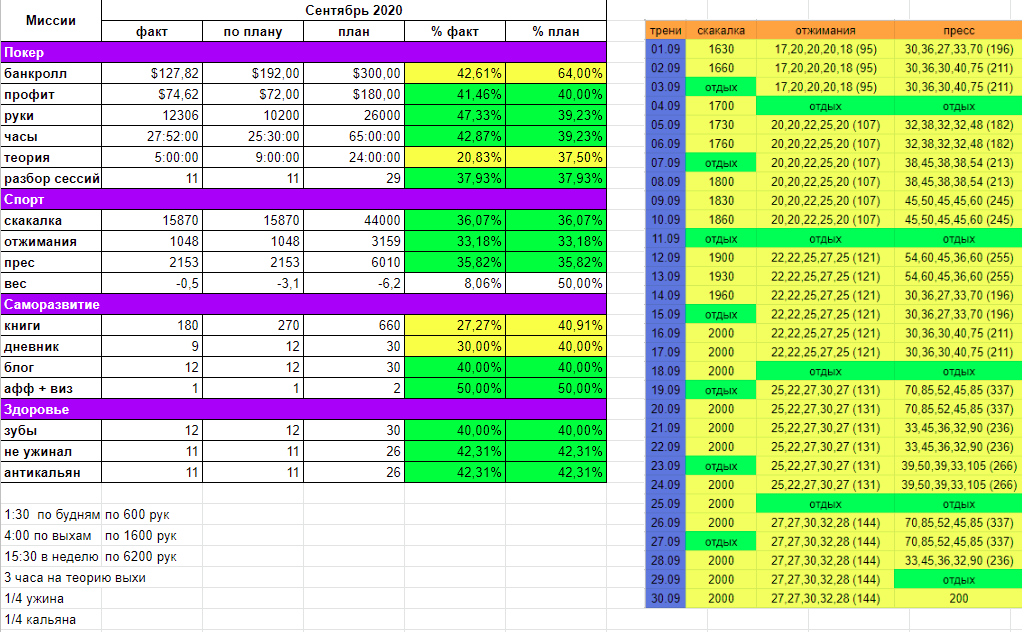Select the теория row label
Screen dimensions: 1022x632
[x=51, y=158]
